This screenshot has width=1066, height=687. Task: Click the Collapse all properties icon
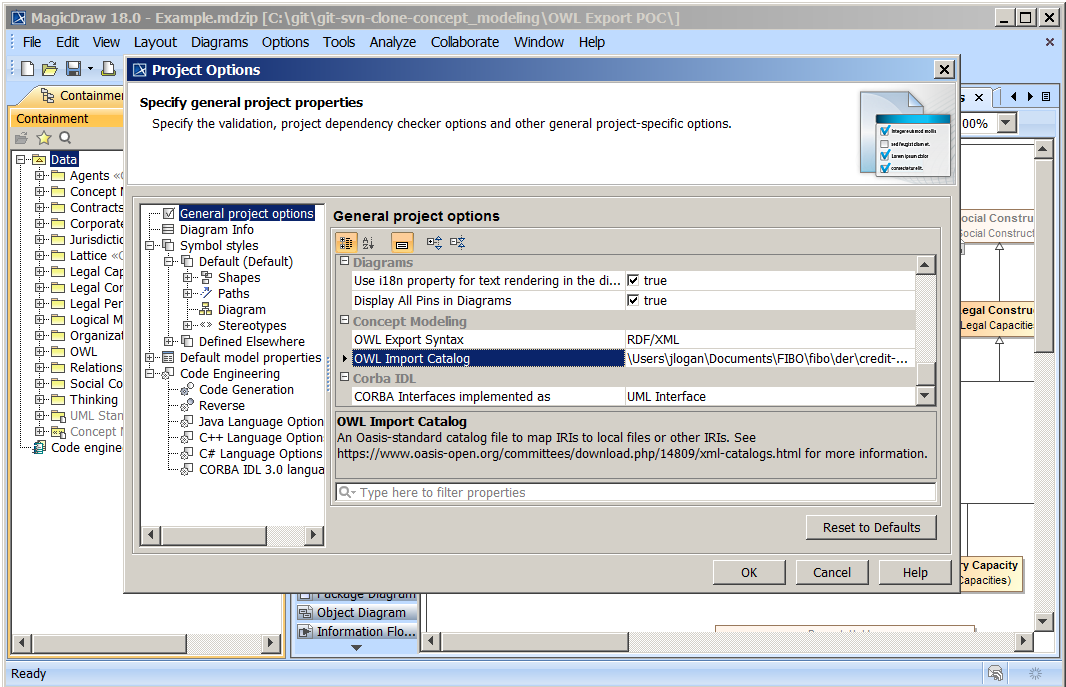pos(458,243)
